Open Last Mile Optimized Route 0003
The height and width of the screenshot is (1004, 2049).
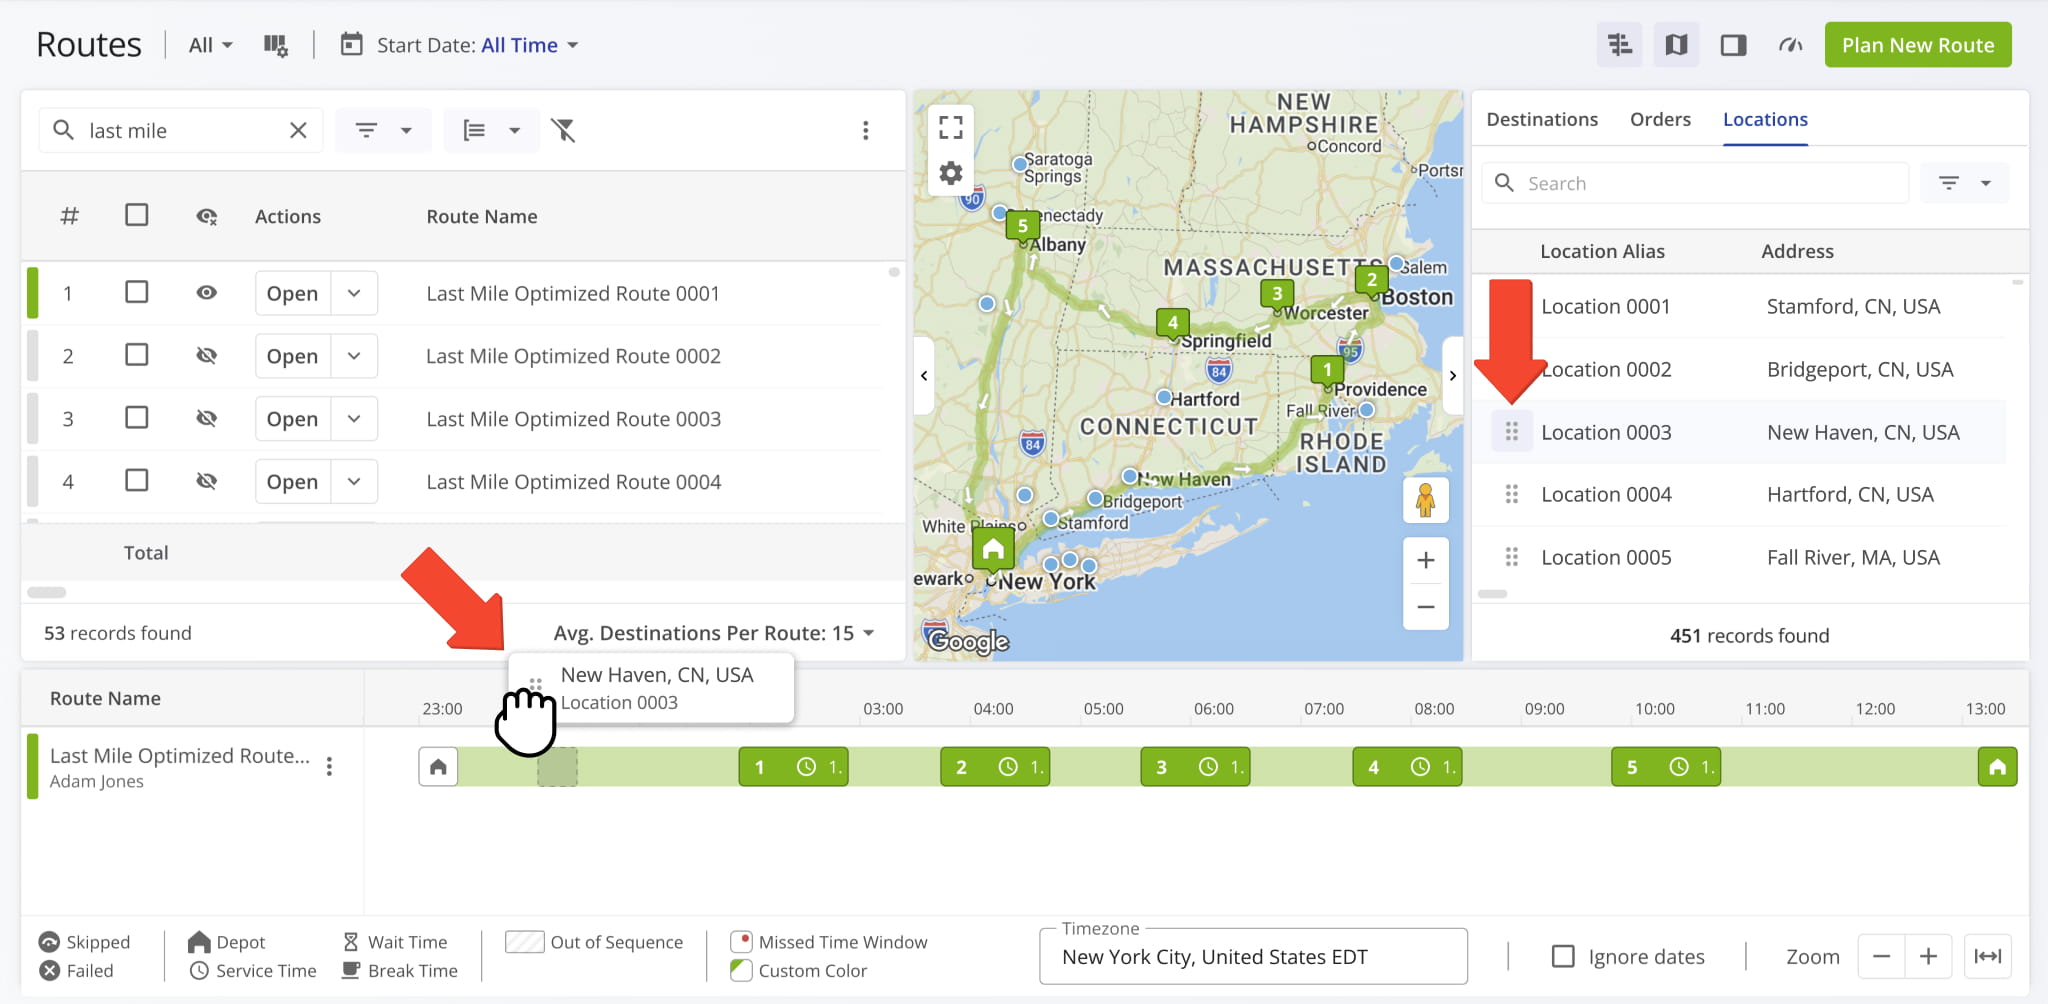292,419
